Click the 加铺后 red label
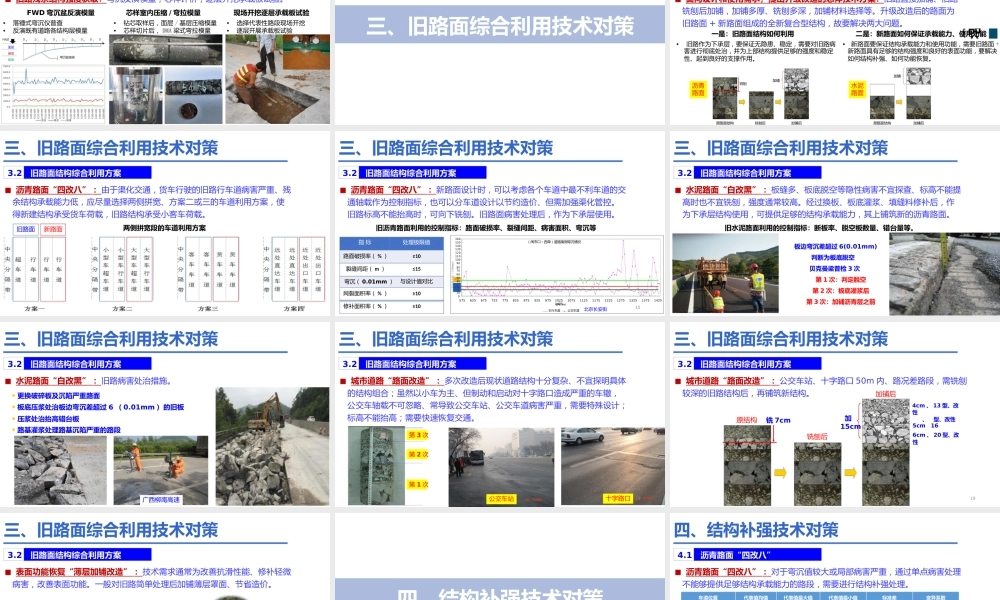 885,394
